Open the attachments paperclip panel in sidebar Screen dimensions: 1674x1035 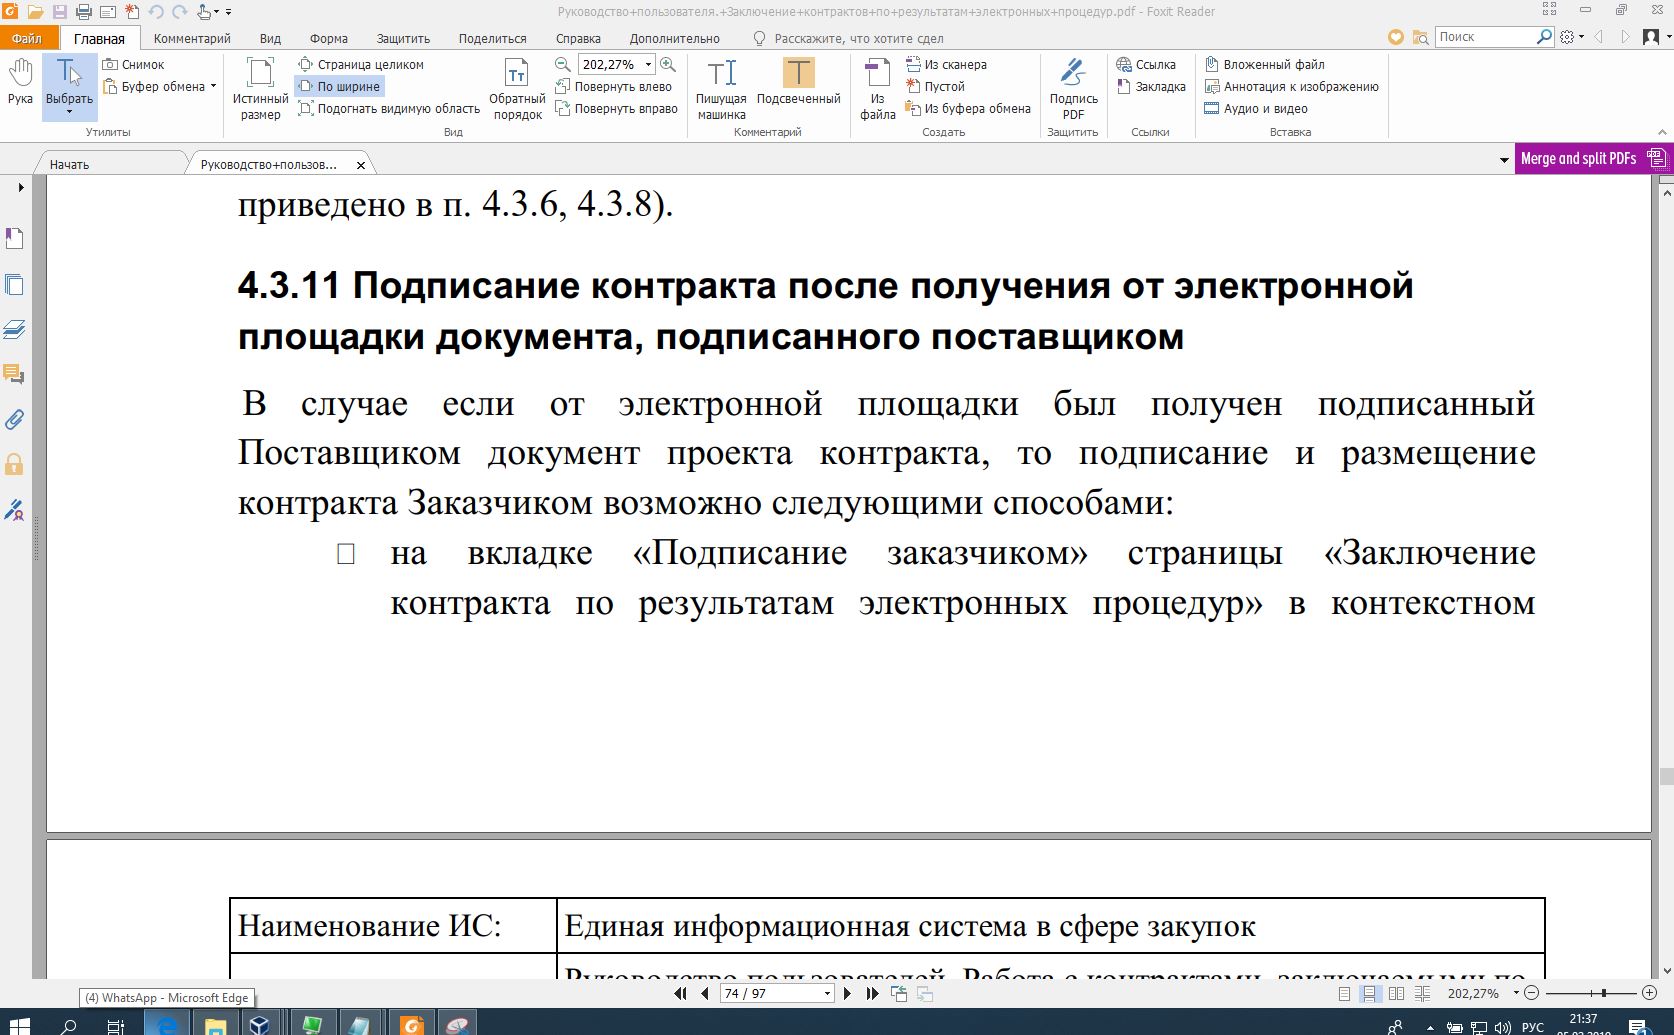[x=14, y=419]
